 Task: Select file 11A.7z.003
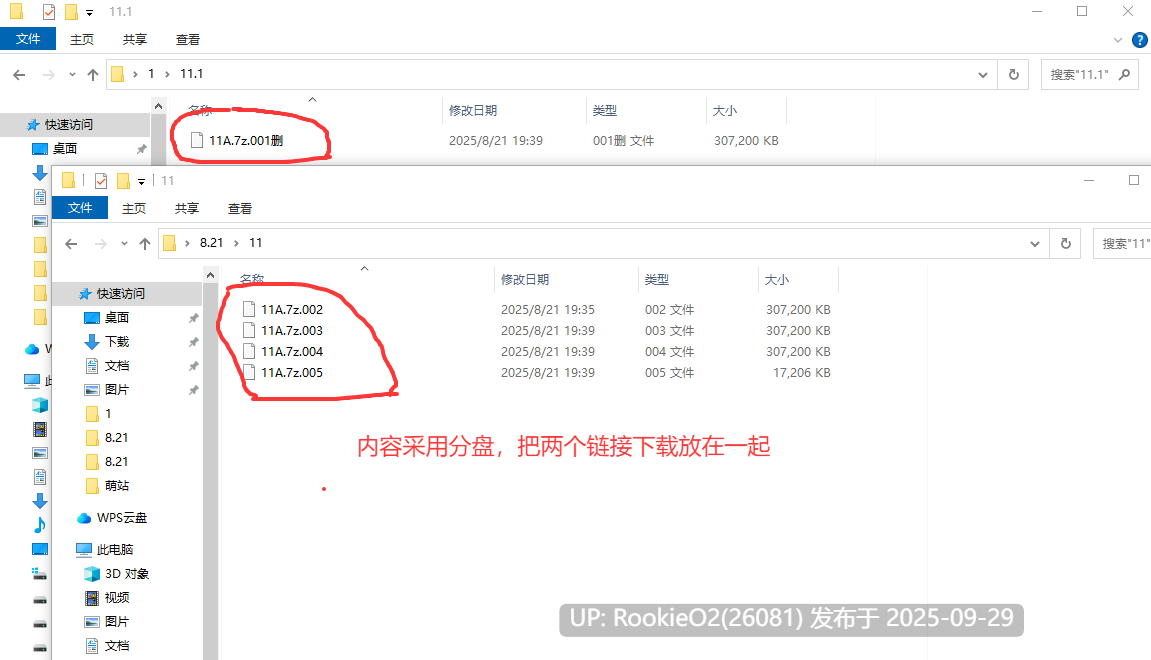(291, 330)
